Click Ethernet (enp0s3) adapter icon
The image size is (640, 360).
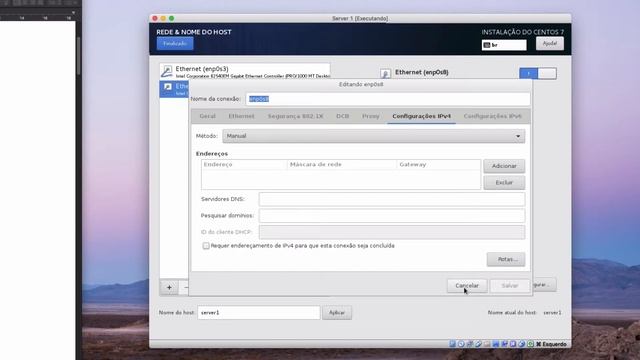coord(167,71)
